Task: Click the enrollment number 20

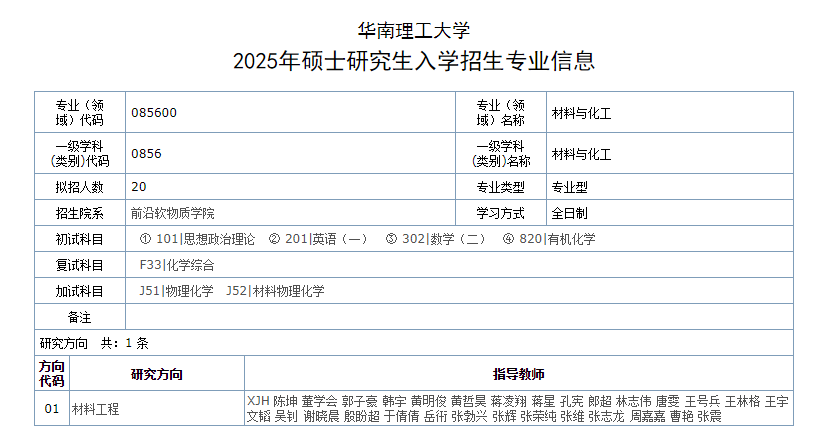Action: point(139,187)
